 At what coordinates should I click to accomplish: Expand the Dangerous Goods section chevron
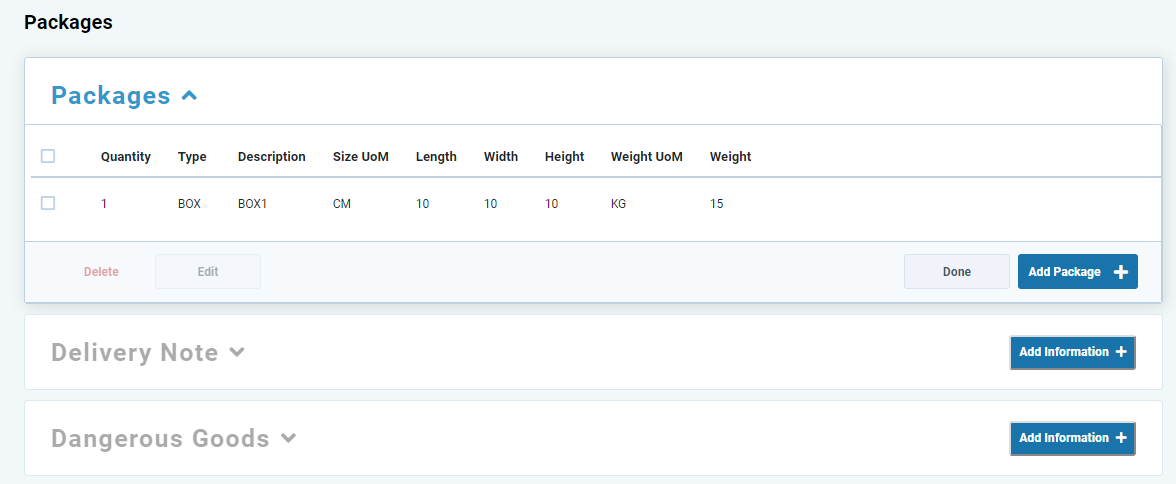click(x=288, y=438)
